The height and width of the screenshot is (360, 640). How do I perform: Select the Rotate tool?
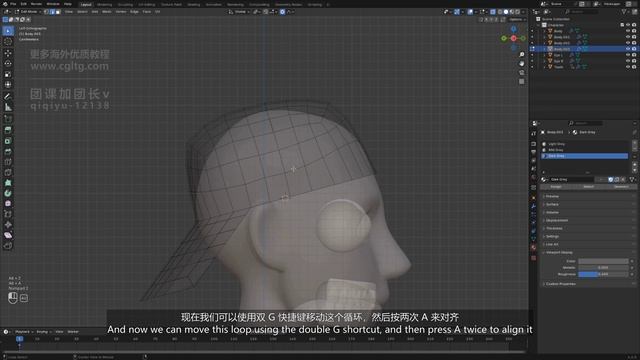pos(8,64)
